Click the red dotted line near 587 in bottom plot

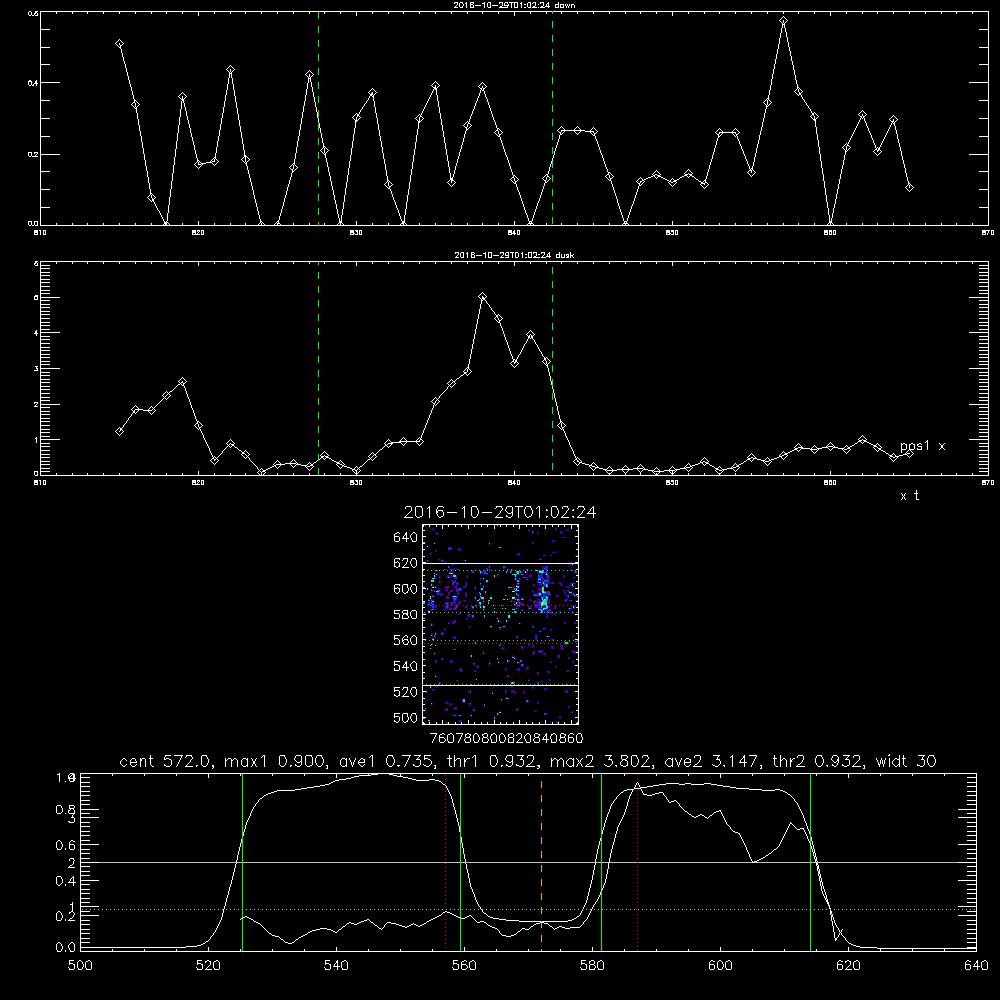(x=637, y=861)
